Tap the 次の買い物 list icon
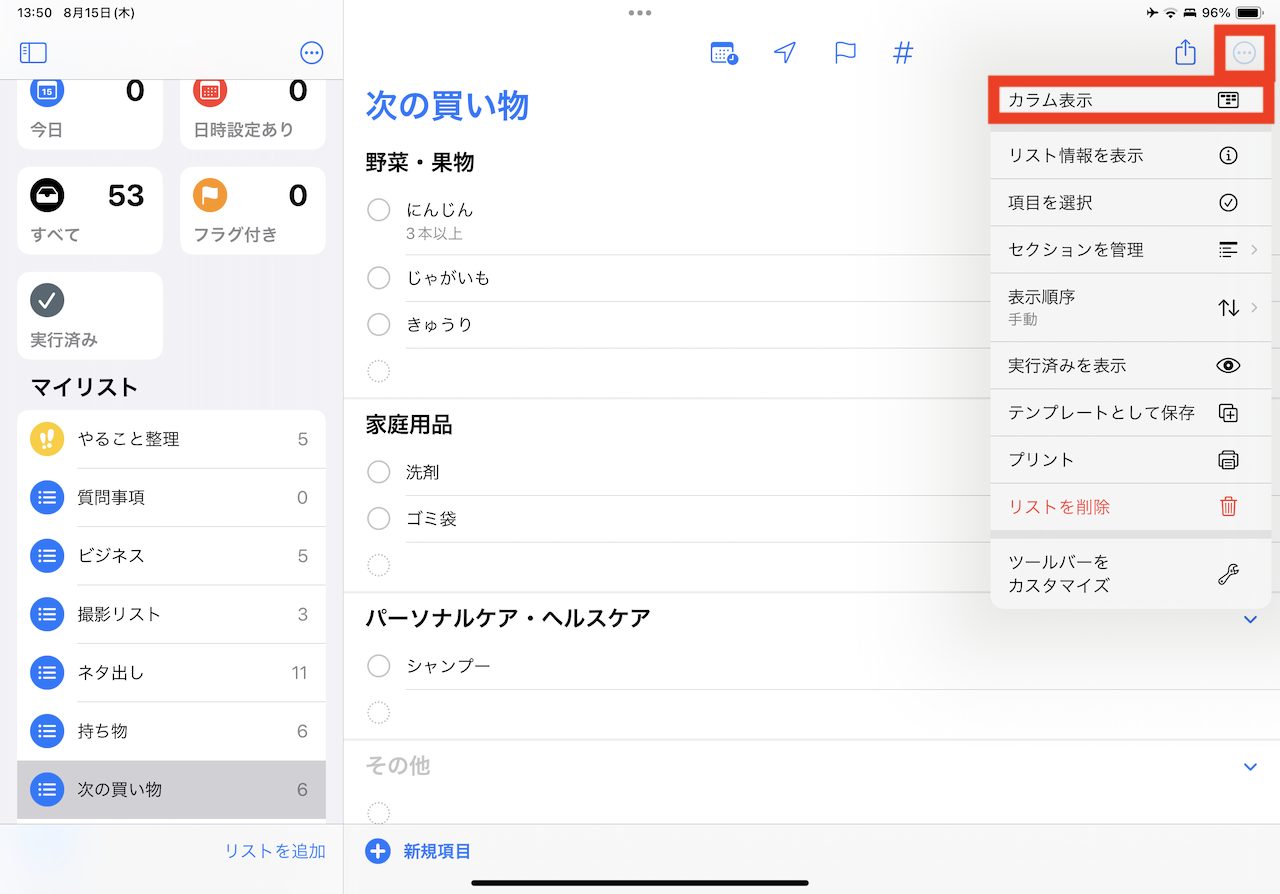The width and height of the screenshot is (1280, 894). pos(47,789)
